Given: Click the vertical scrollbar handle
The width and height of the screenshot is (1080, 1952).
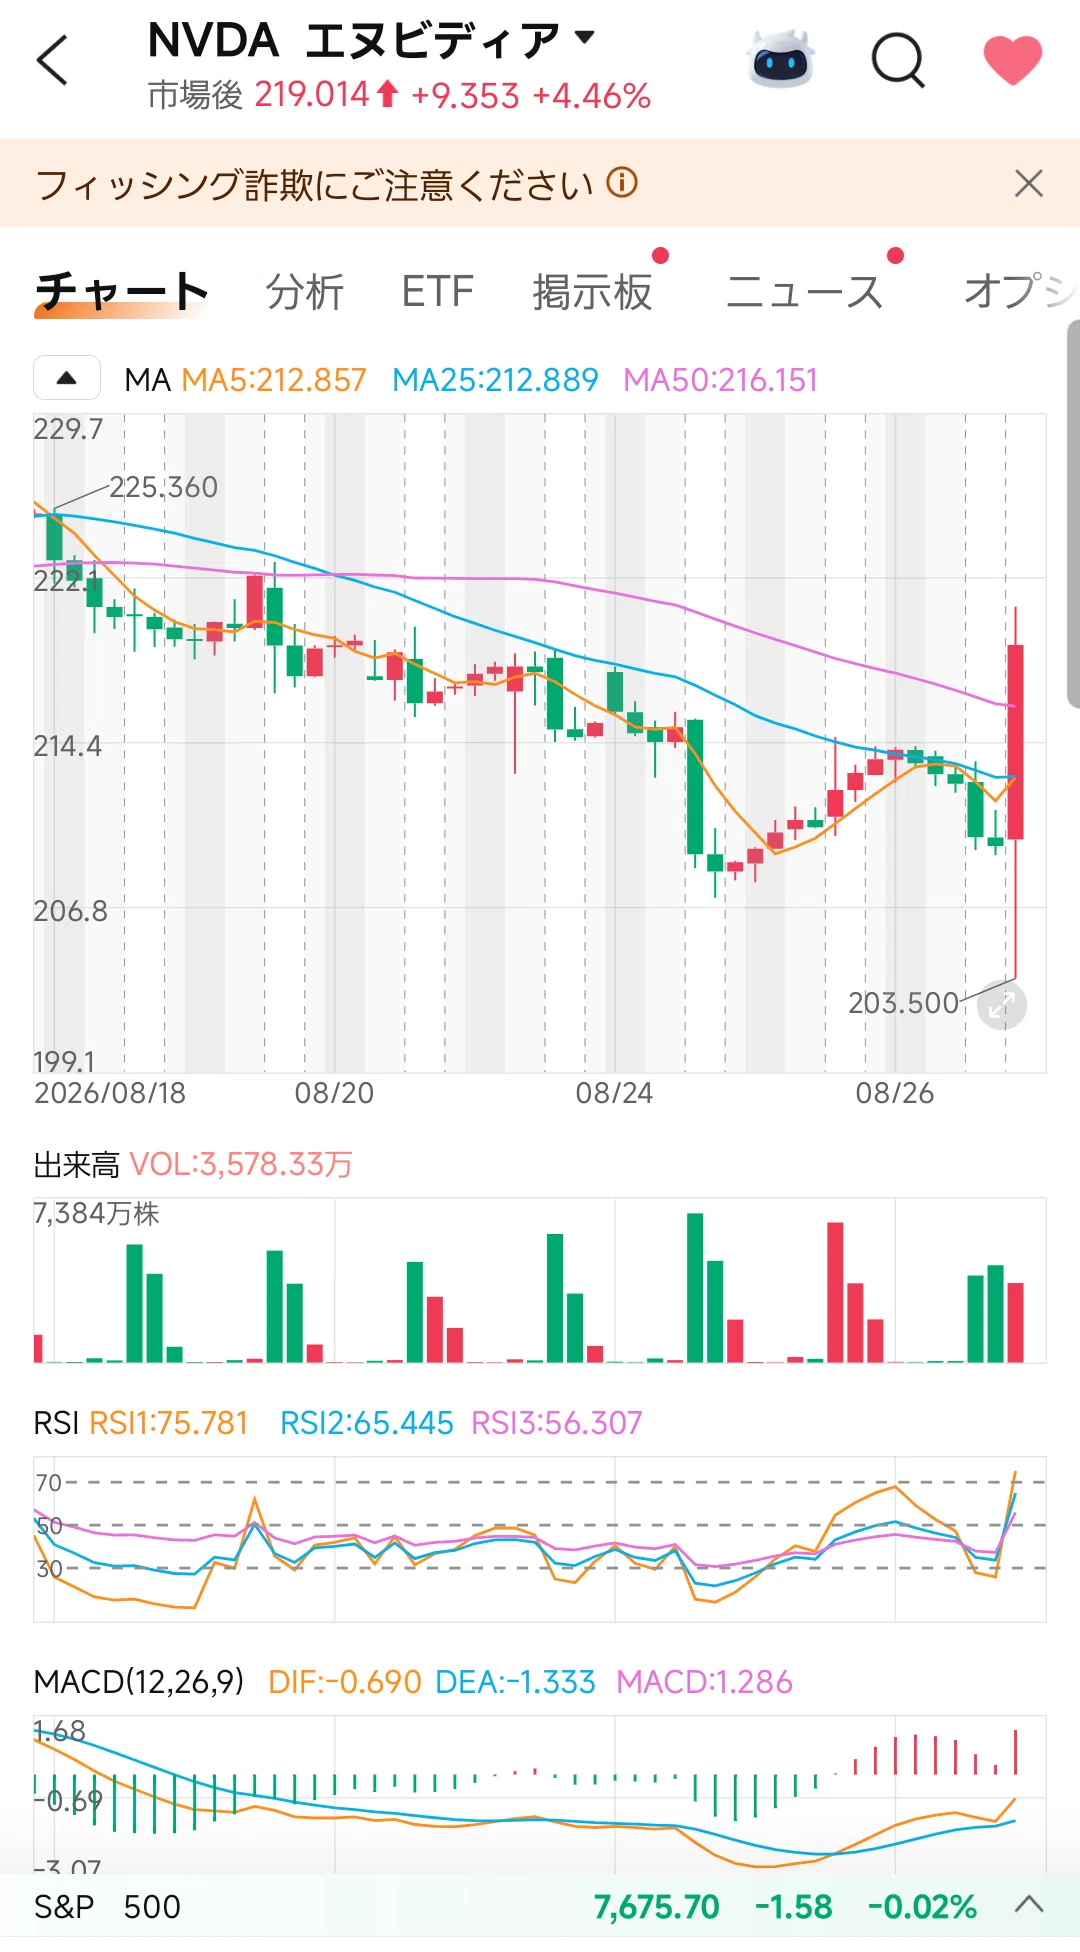Looking at the screenshot, I should 1073,514.
